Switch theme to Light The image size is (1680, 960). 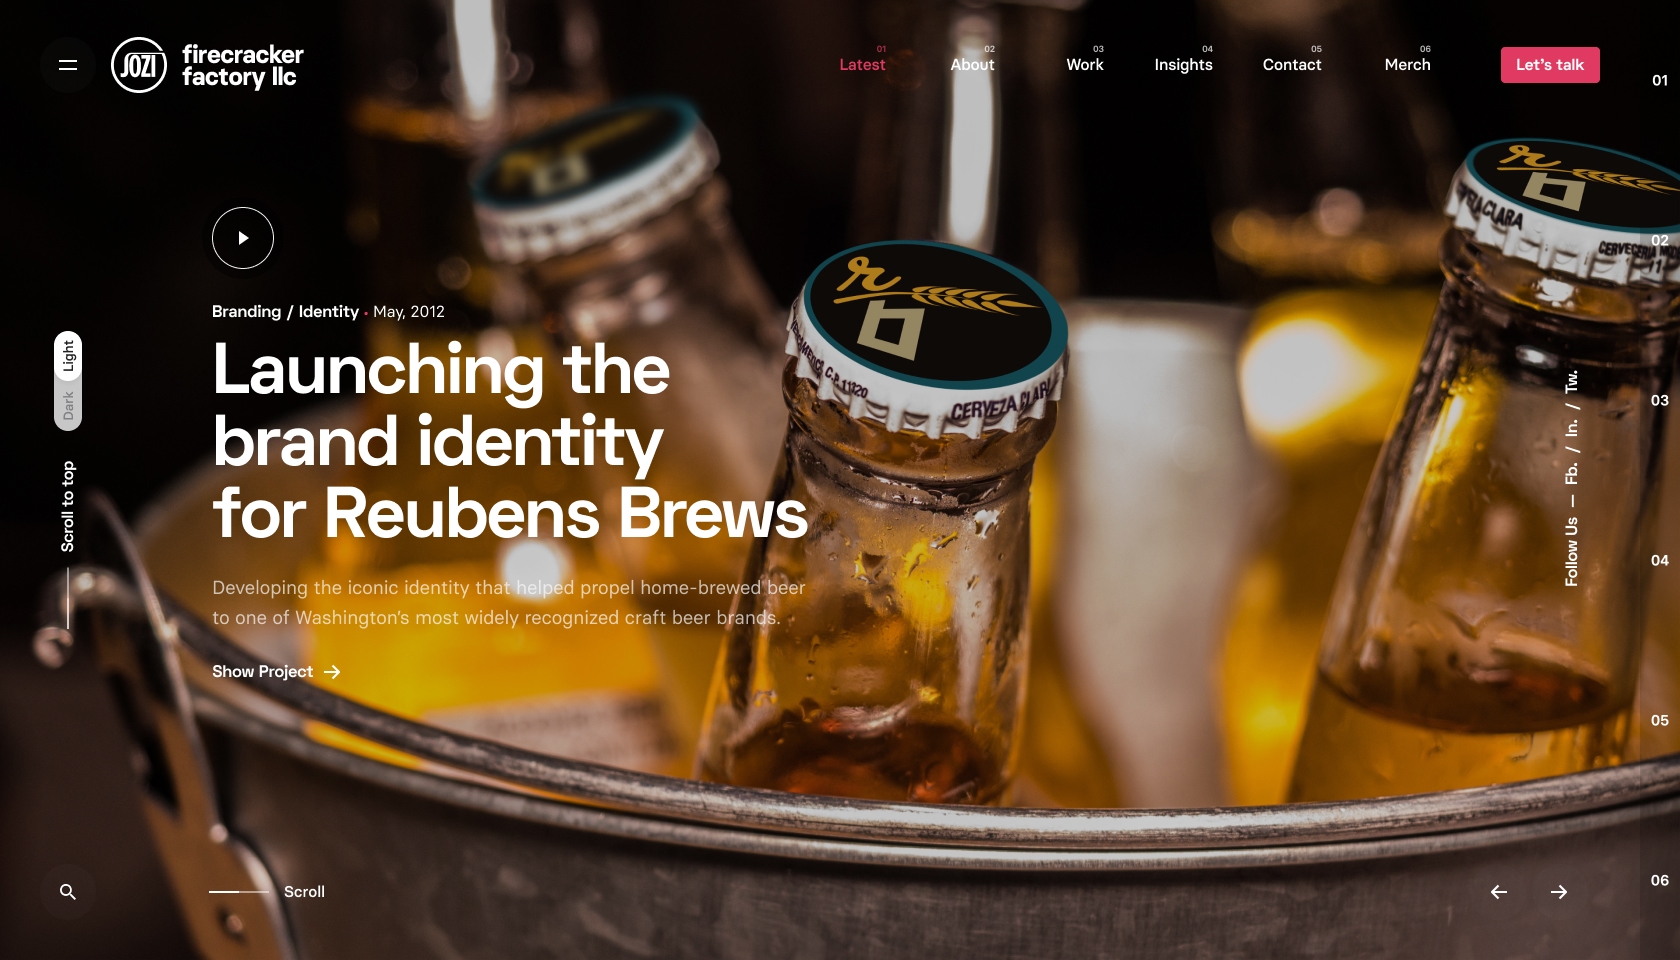(68, 356)
